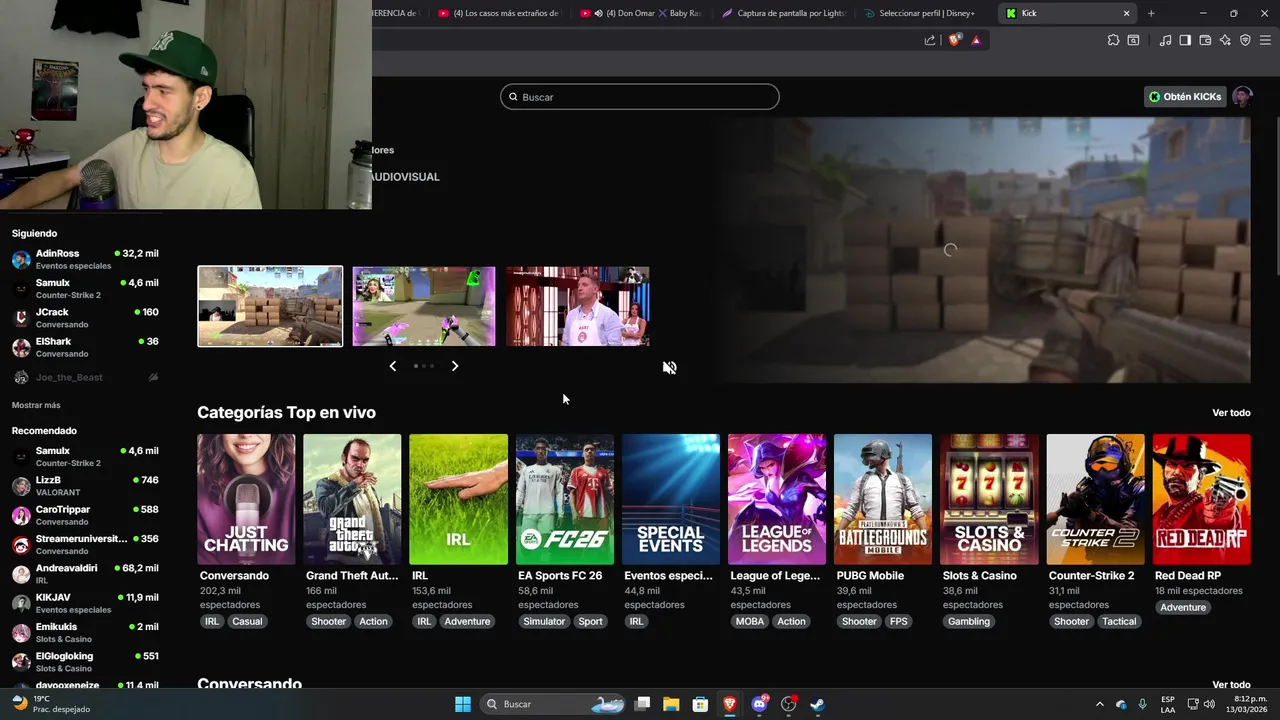
Task: Open KIKJAV recommended channel
Action: click(85, 603)
